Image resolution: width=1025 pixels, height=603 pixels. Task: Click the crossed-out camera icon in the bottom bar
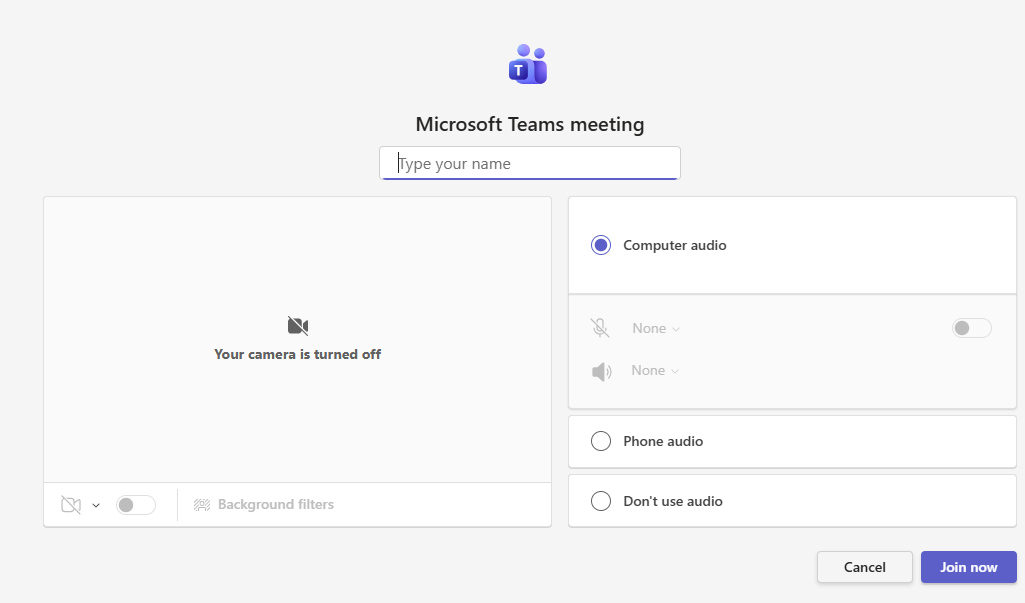(x=71, y=505)
